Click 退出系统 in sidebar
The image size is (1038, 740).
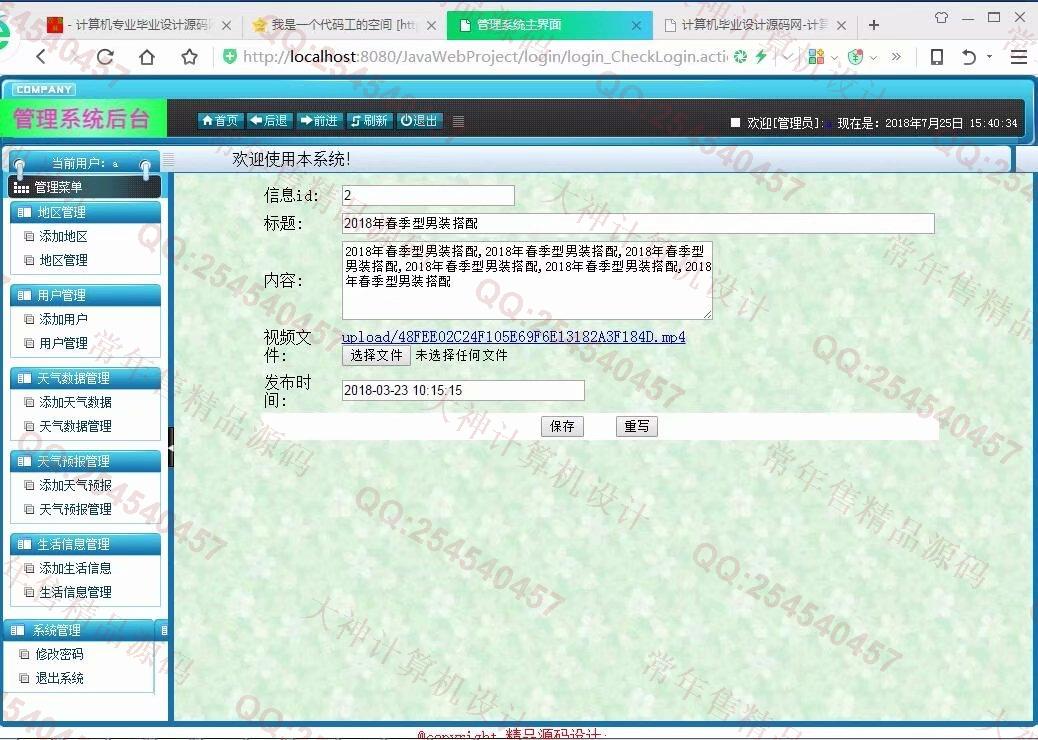pyautogui.click(x=60, y=678)
